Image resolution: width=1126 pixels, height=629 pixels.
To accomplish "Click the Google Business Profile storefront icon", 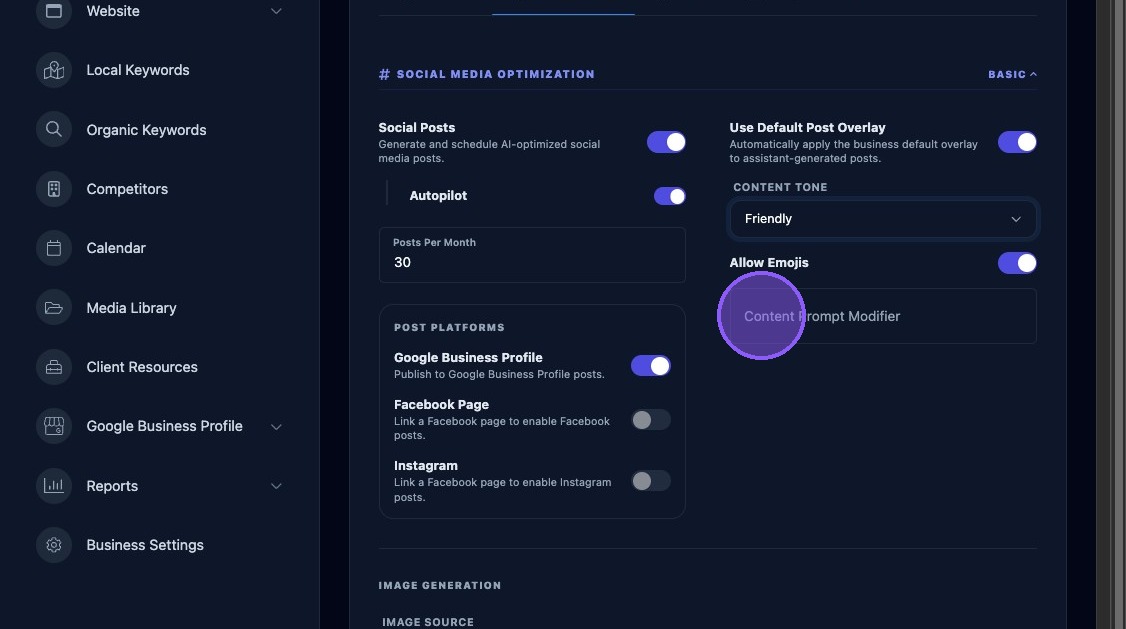I will point(54,426).
